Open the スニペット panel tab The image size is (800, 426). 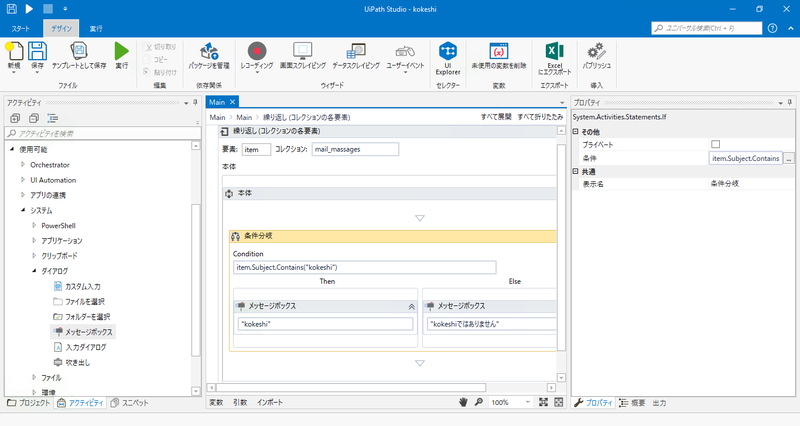tap(130, 403)
